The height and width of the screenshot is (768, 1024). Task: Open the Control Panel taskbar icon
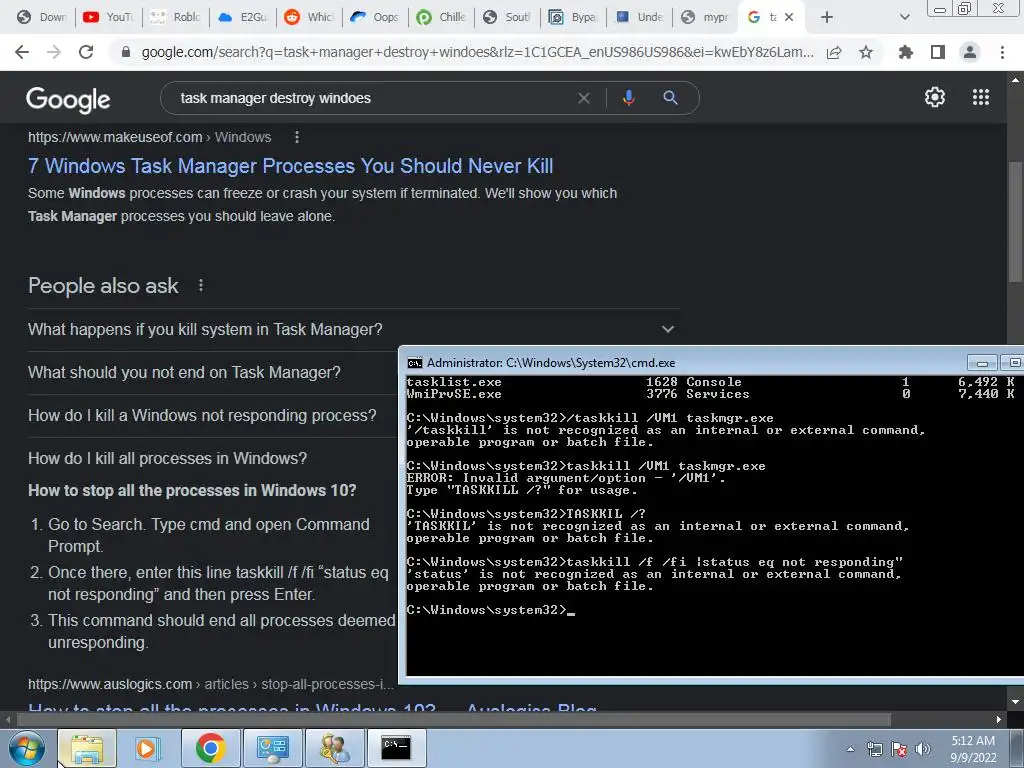[x=272, y=748]
